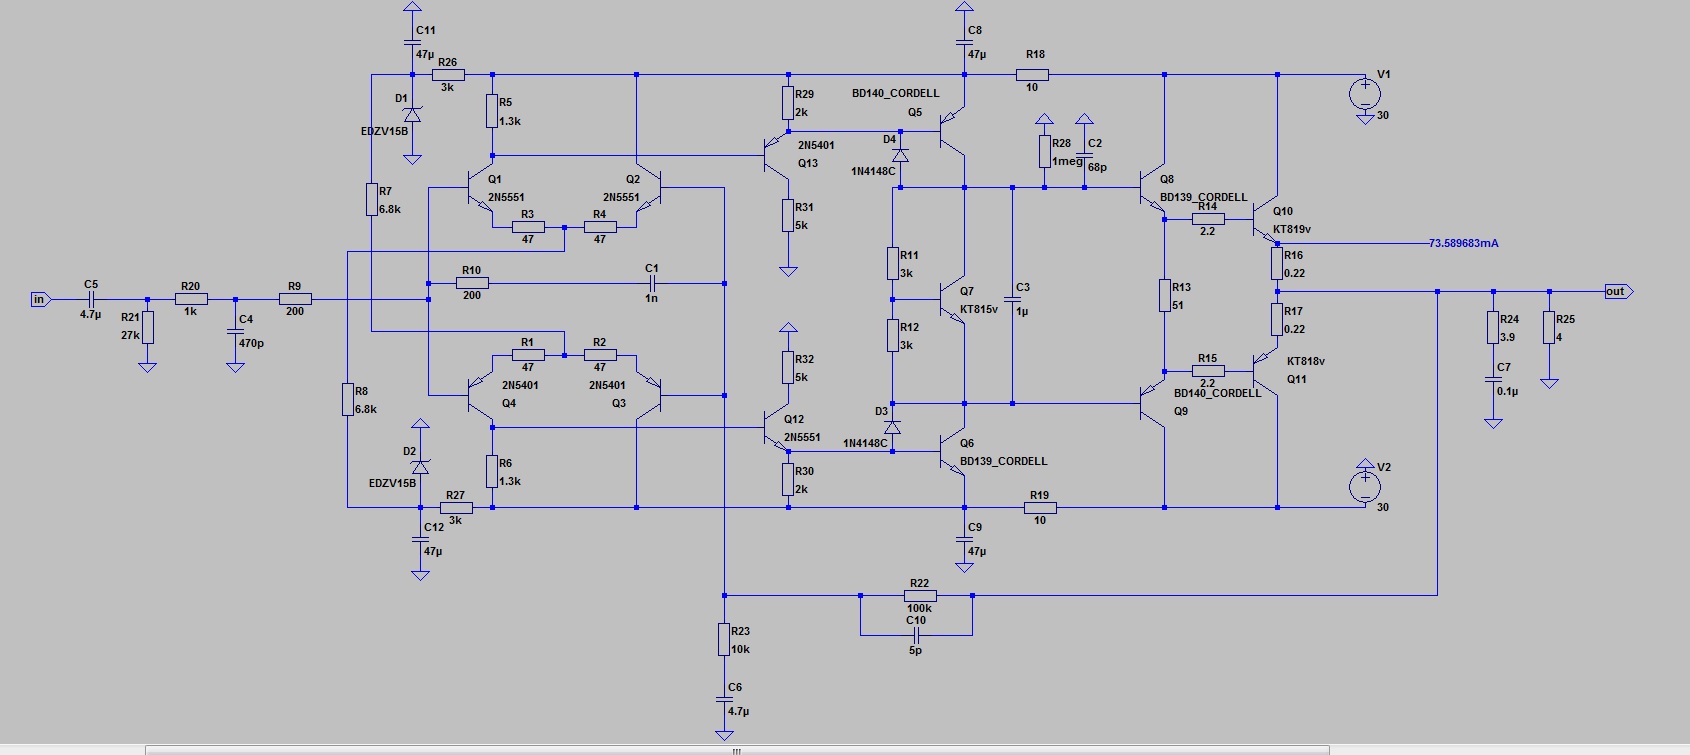The height and width of the screenshot is (755, 1690).
Task: Click the Q1 input transistor symbol
Action: tap(481, 187)
